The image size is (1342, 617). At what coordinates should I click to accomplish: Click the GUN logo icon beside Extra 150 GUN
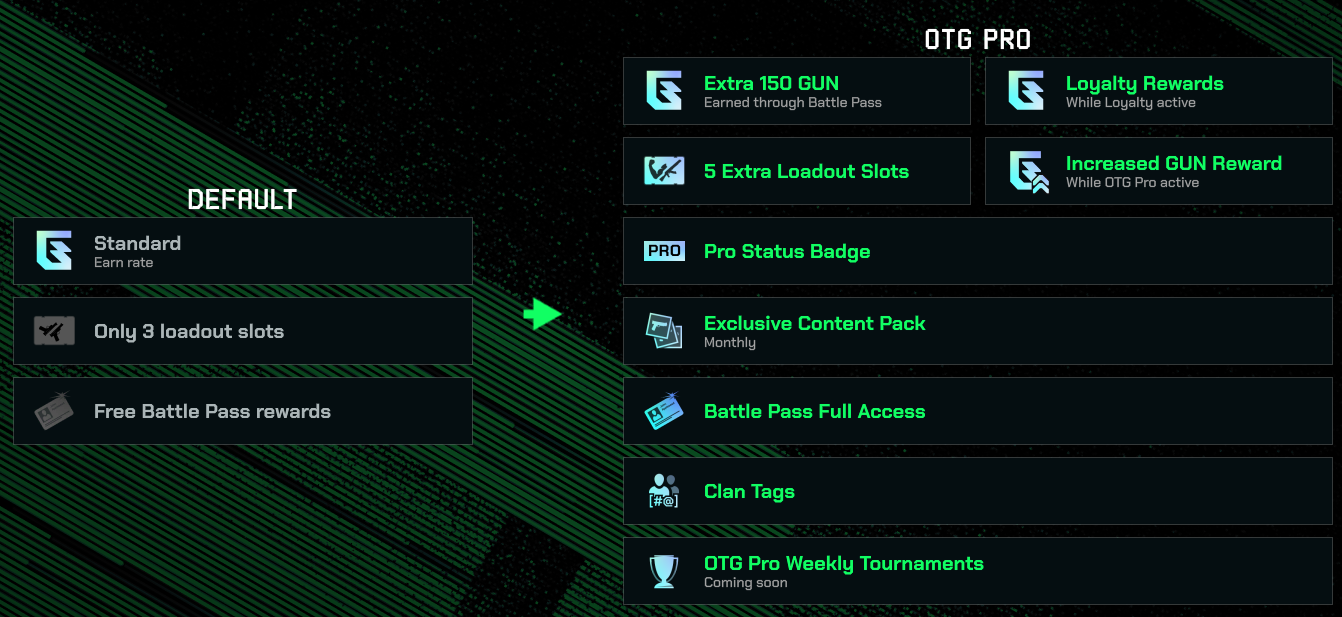[x=664, y=91]
